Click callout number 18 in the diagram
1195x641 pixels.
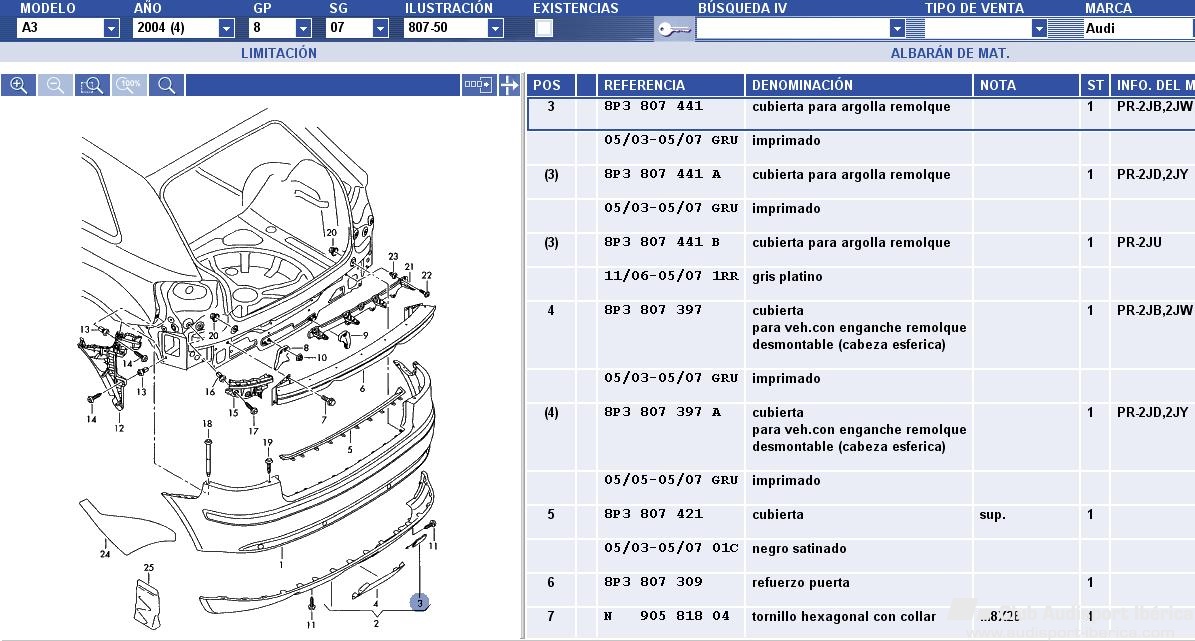(x=207, y=424)
